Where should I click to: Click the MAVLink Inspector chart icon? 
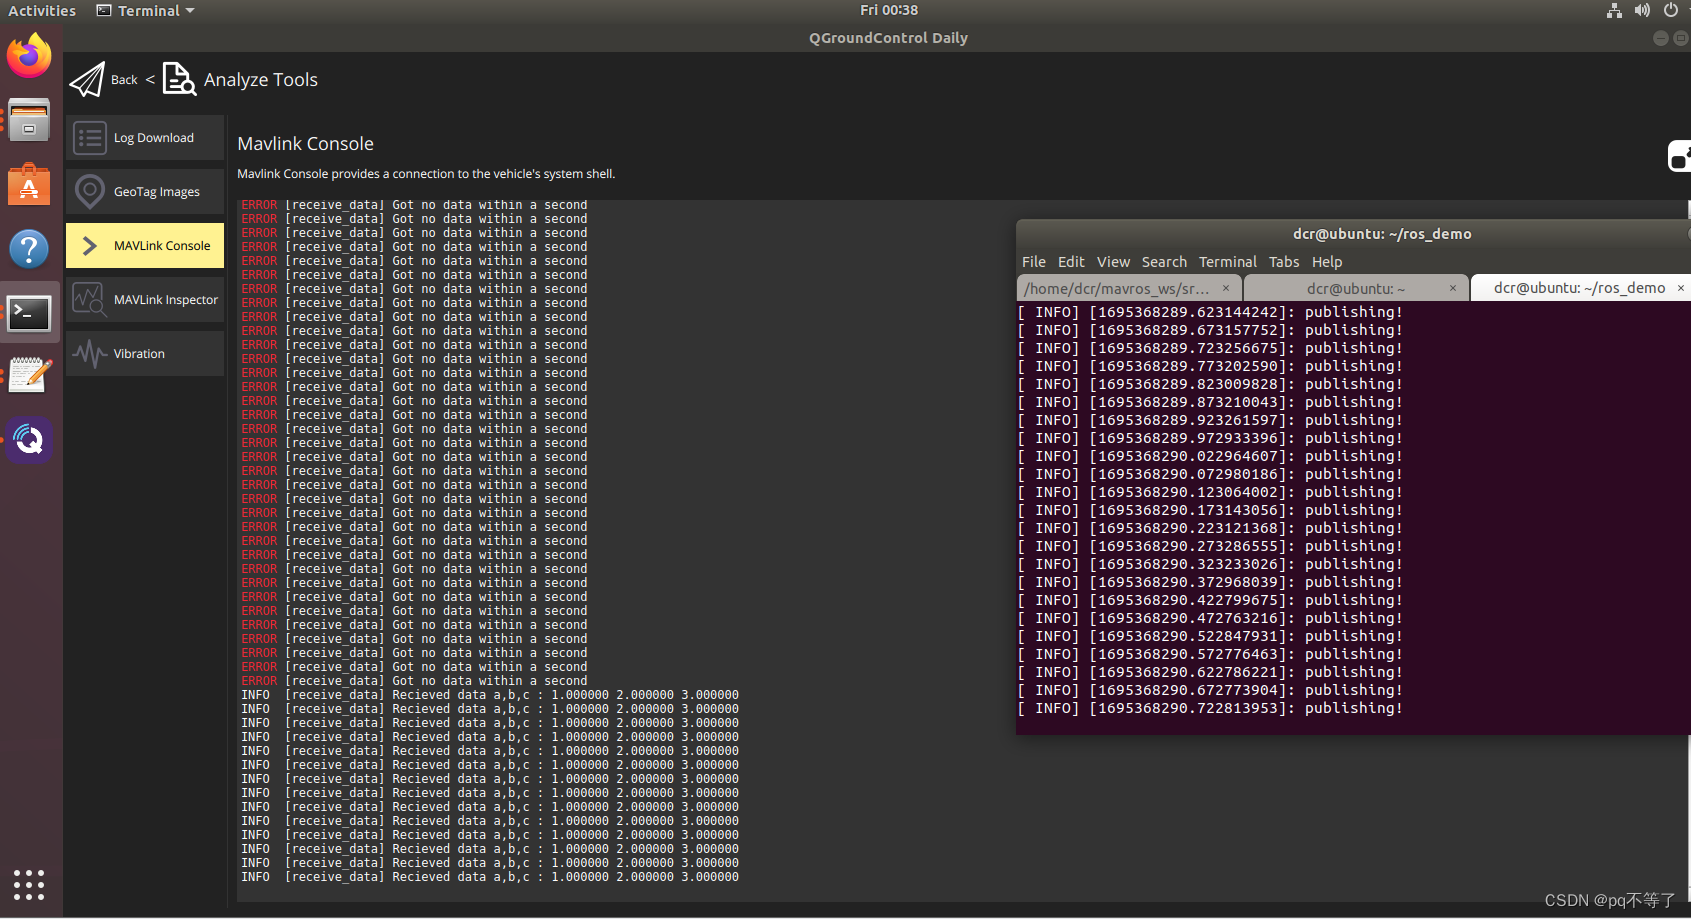[x=89, y=299]
